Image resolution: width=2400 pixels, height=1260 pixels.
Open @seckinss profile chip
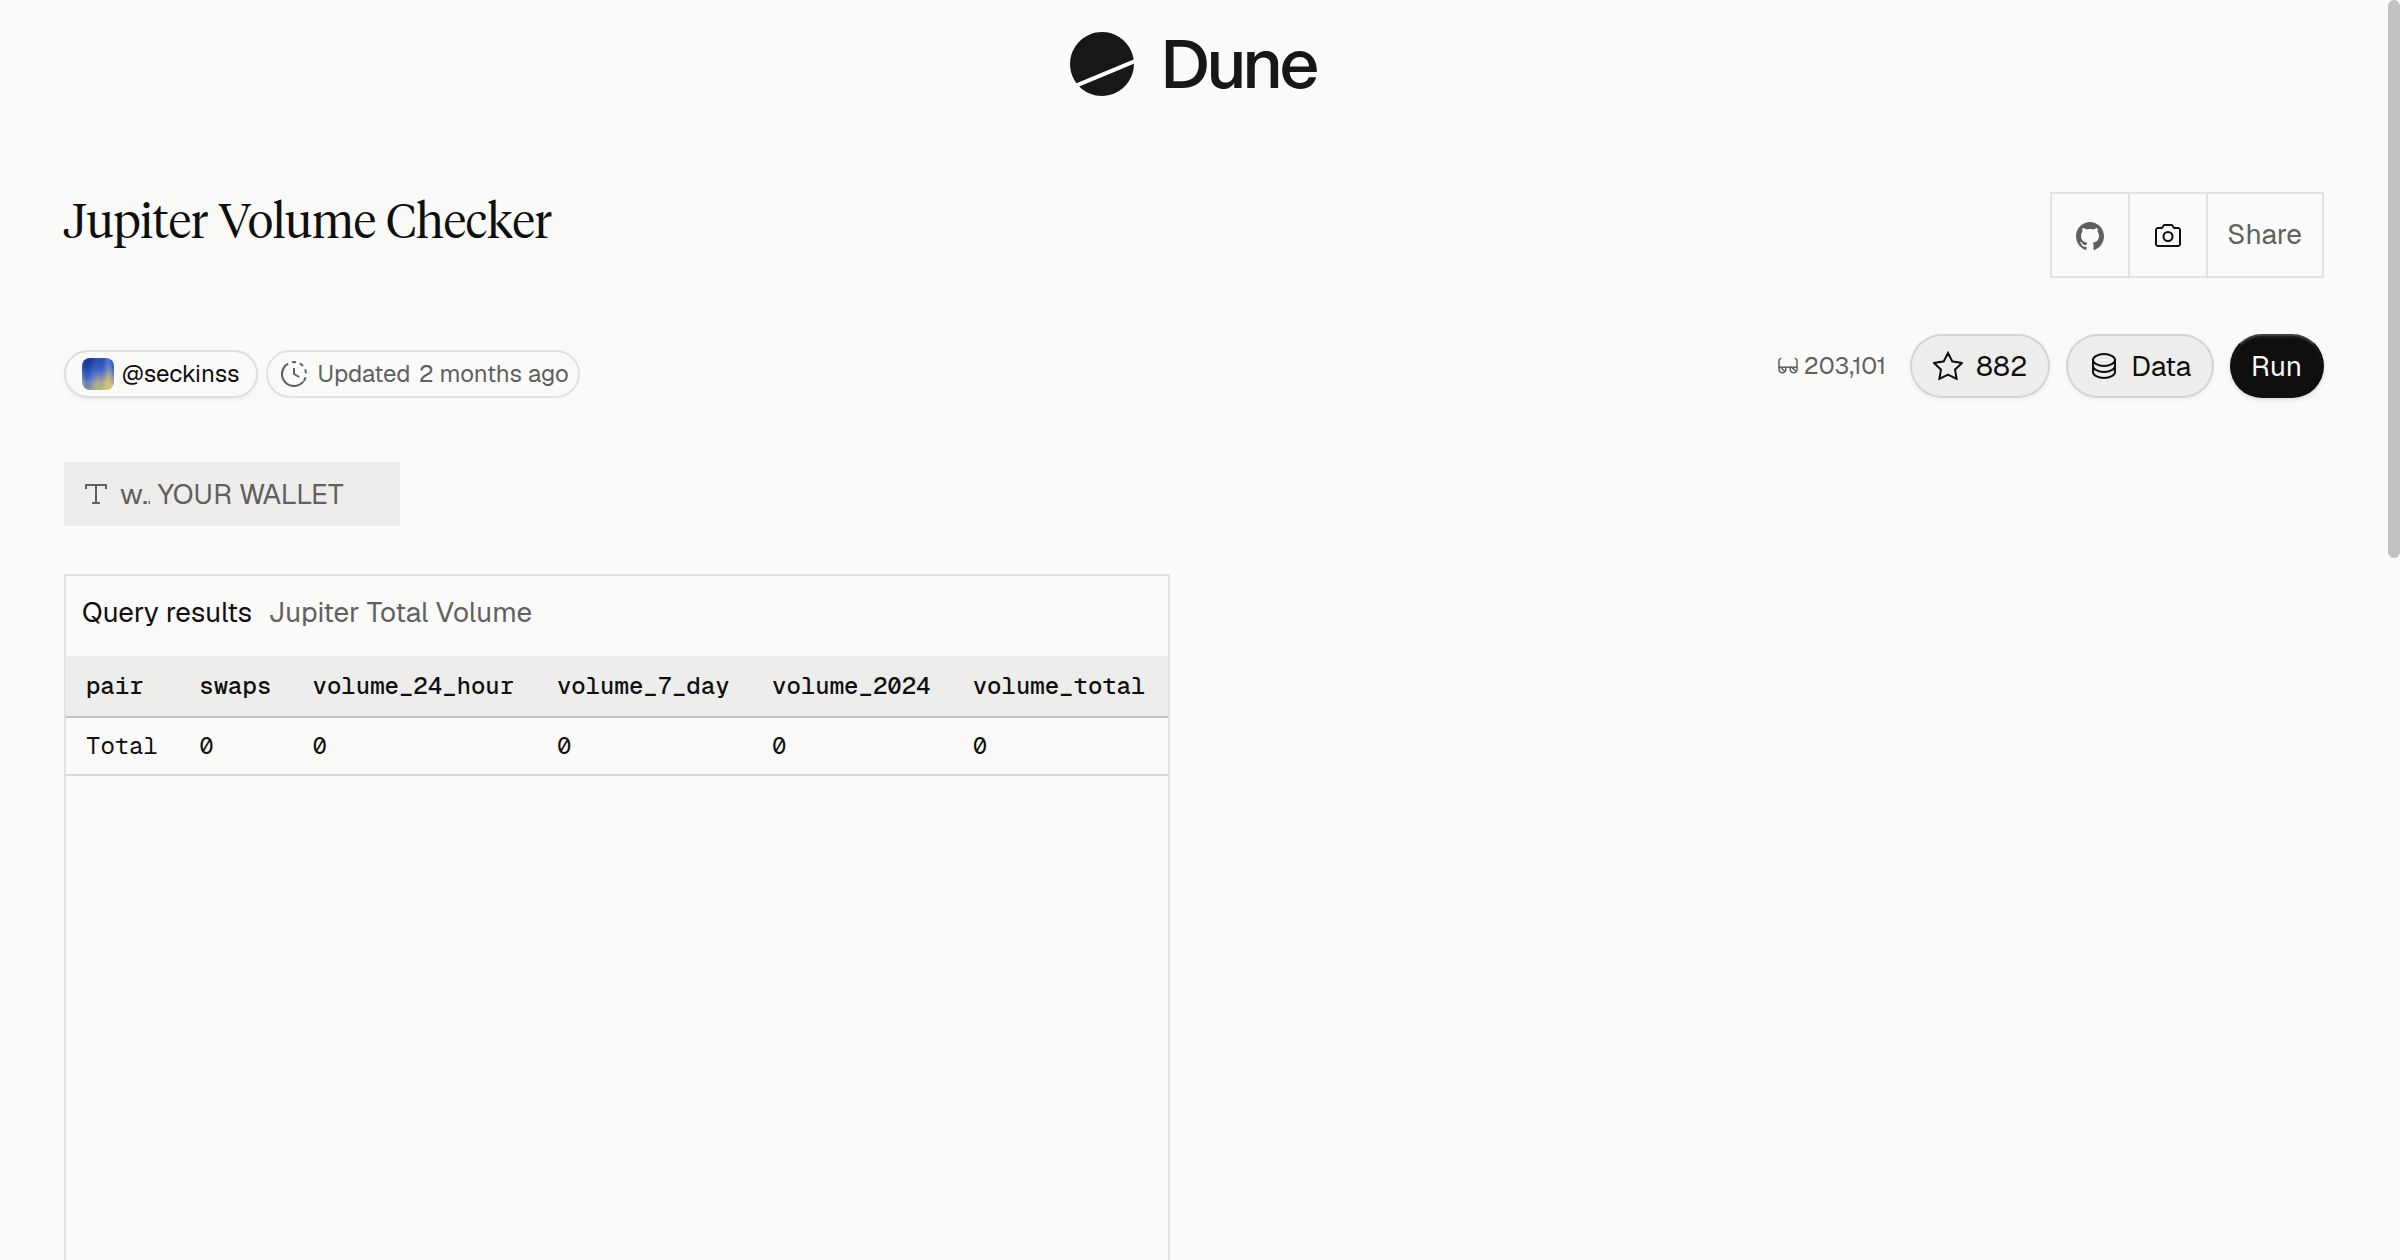pyautogui.click(x=161, y=374)
